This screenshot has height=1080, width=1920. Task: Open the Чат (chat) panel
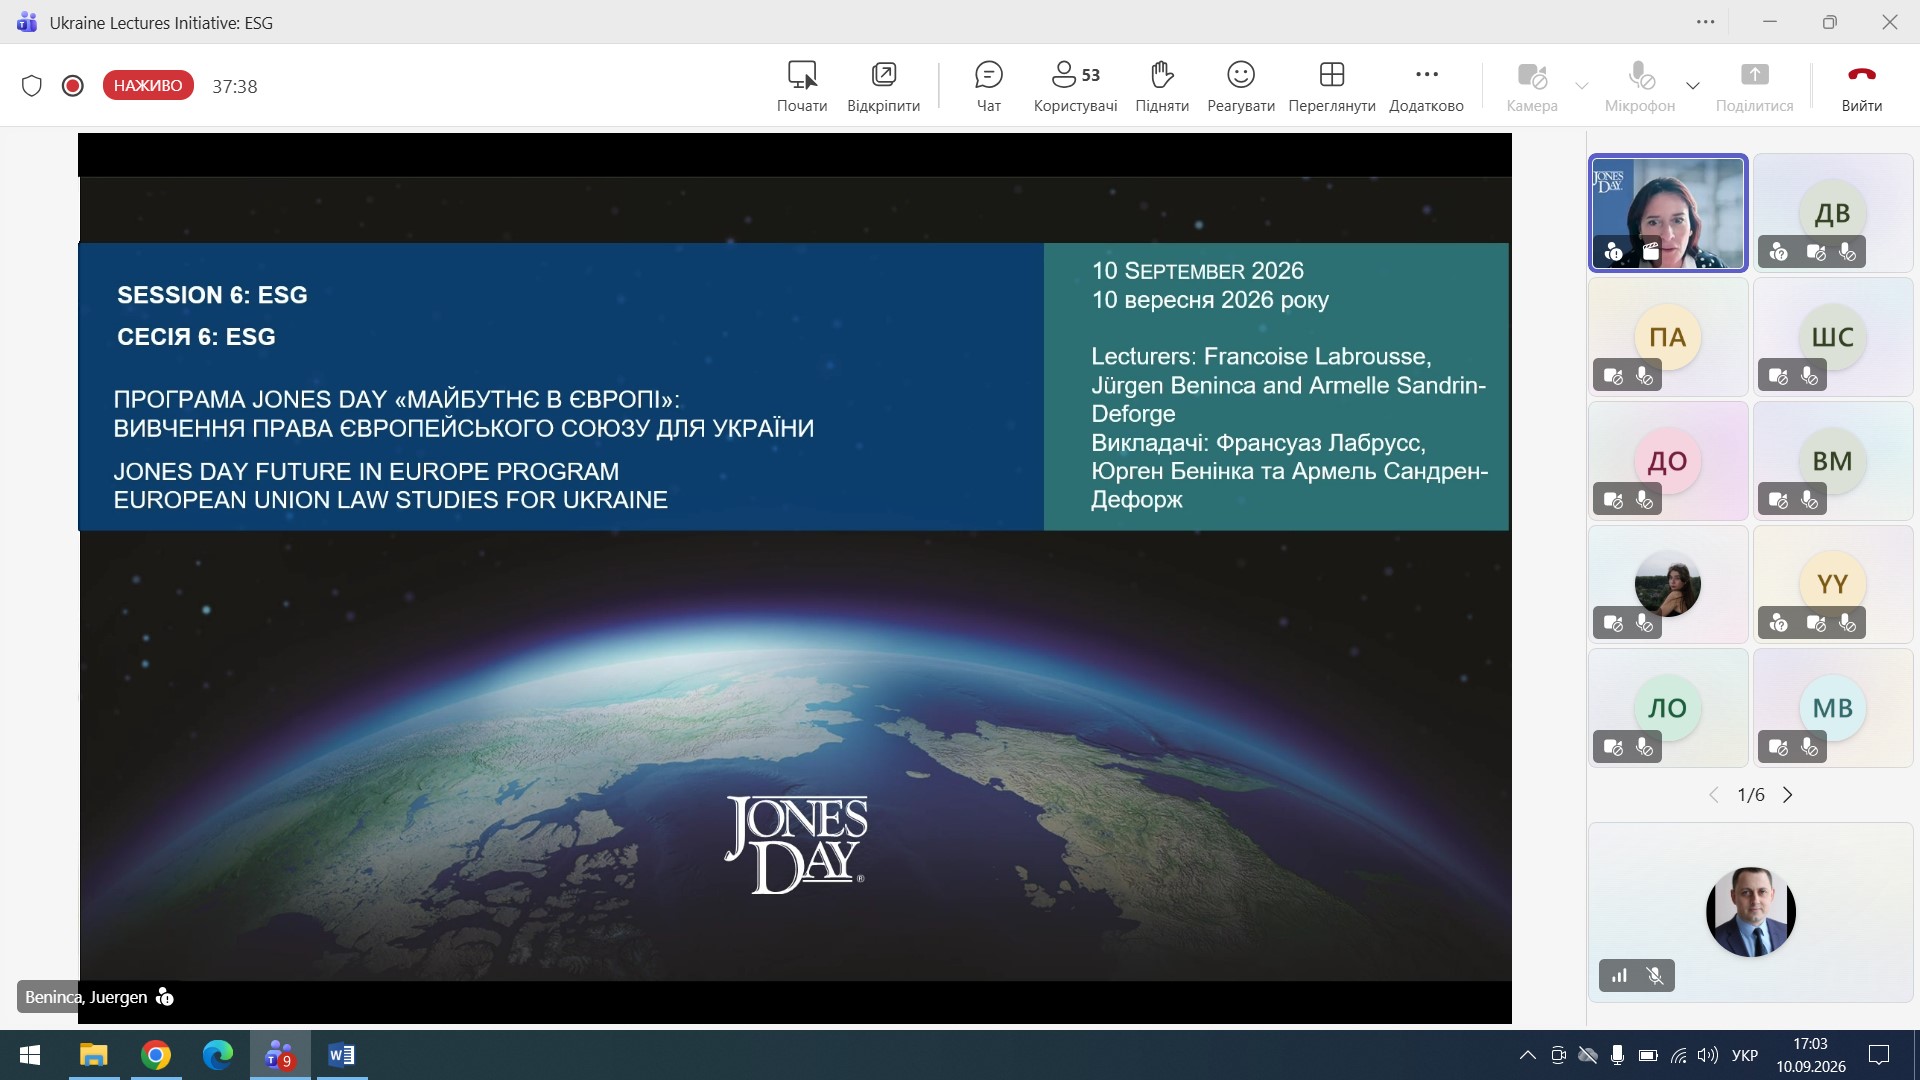988,86
